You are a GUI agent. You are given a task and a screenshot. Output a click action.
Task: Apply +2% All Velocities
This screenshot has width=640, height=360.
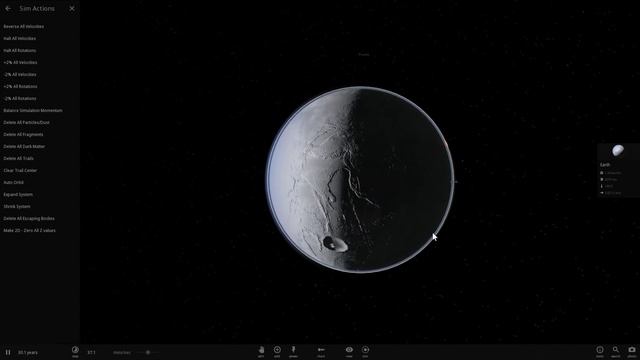point(20,62)
